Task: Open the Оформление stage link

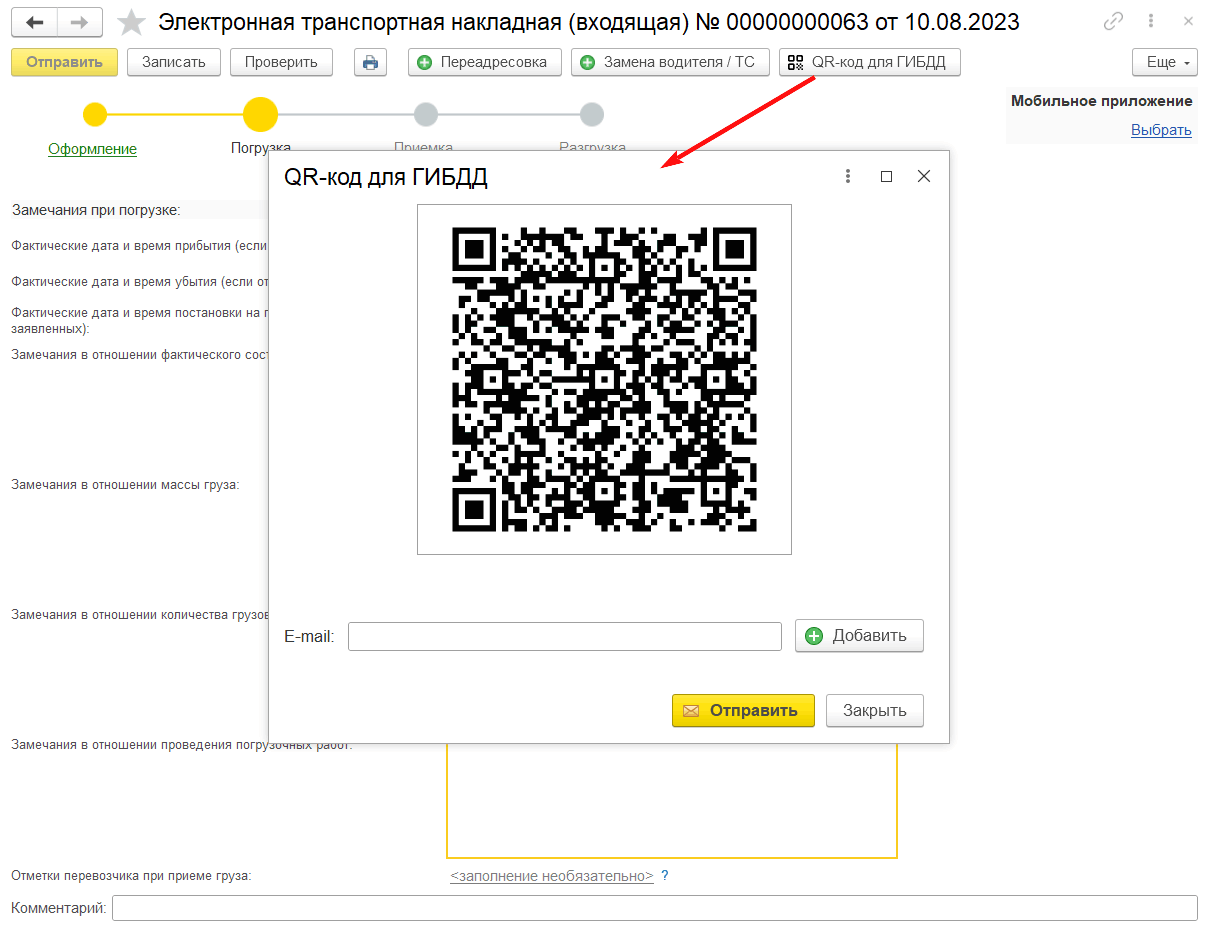Action: click(92, 149)
